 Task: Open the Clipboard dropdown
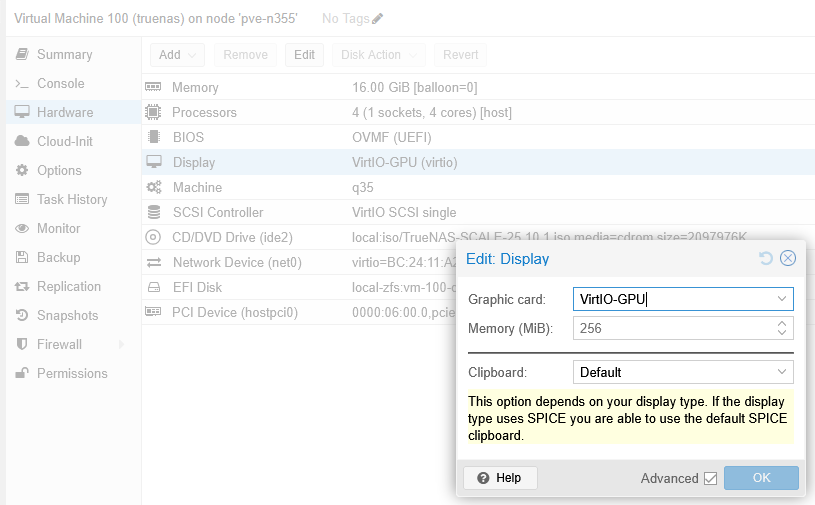click(781, 372)
